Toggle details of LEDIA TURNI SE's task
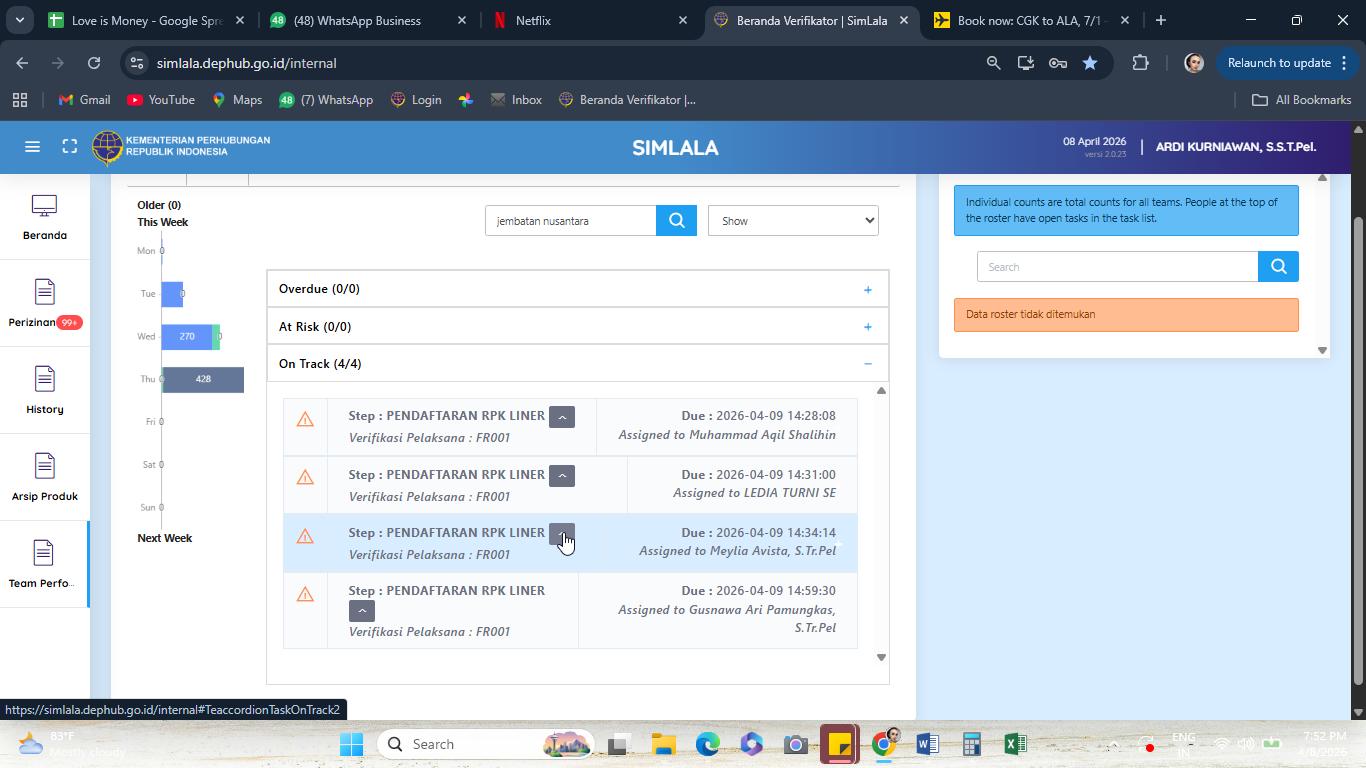The width and height of the screenshot is (1366, 768). click(562, 476)
